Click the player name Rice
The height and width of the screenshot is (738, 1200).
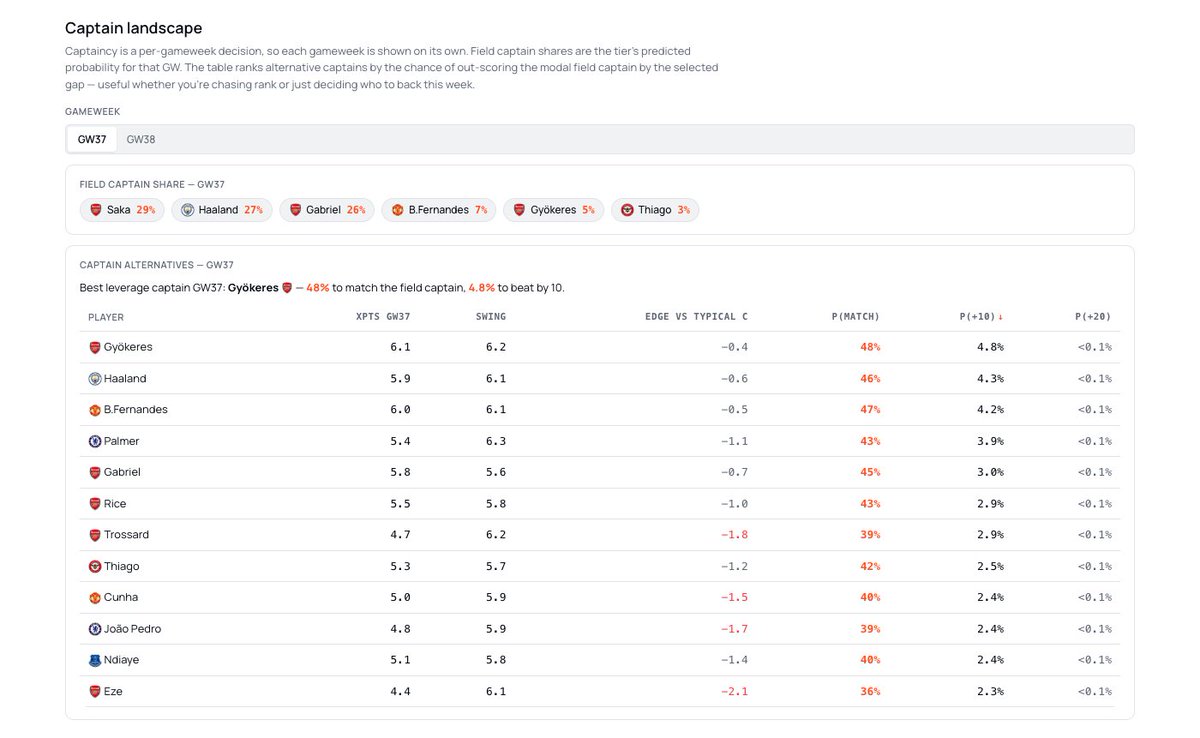coord(115,504)
